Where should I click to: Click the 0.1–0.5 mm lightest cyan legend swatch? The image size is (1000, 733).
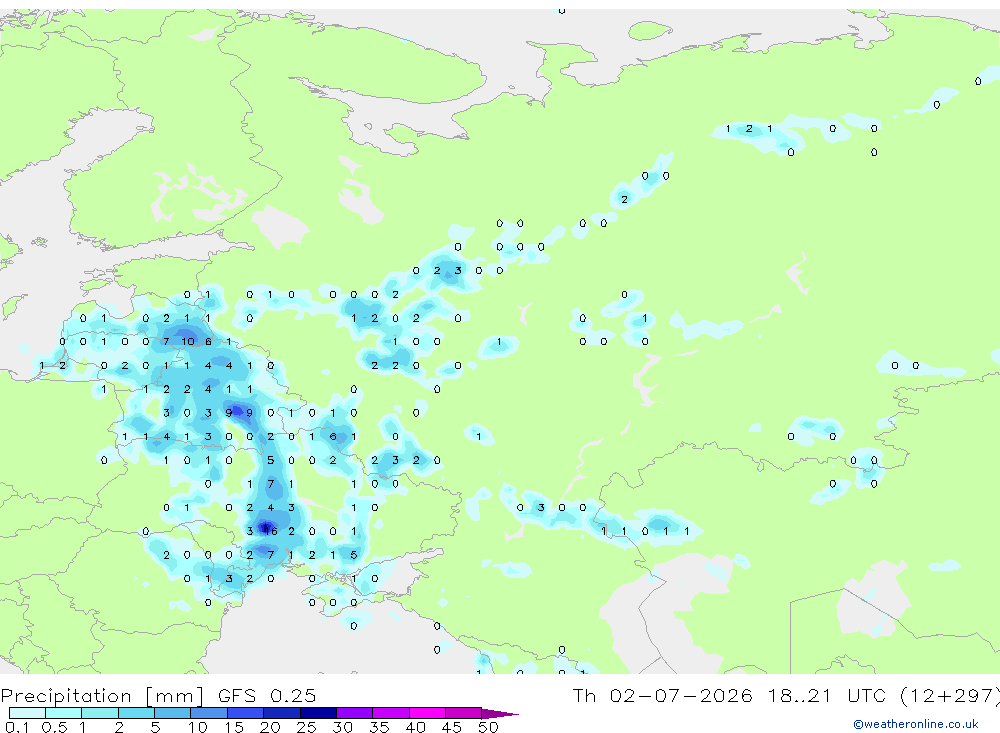(x=27, y=713)
